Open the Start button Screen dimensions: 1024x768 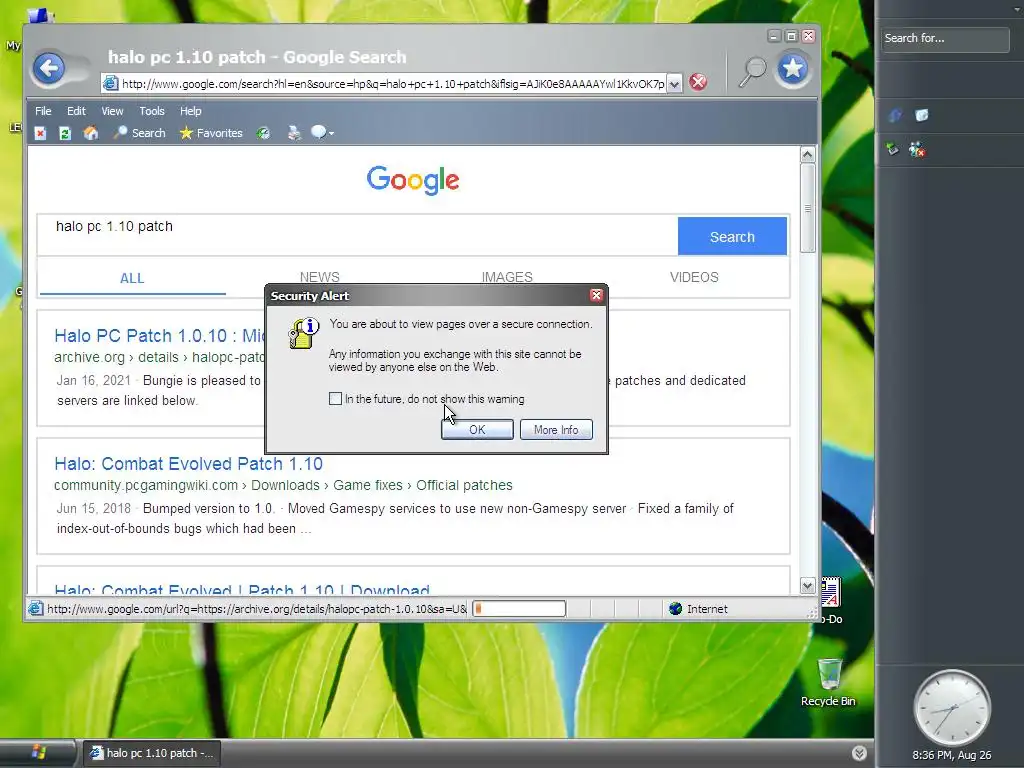tap(38, 752)
